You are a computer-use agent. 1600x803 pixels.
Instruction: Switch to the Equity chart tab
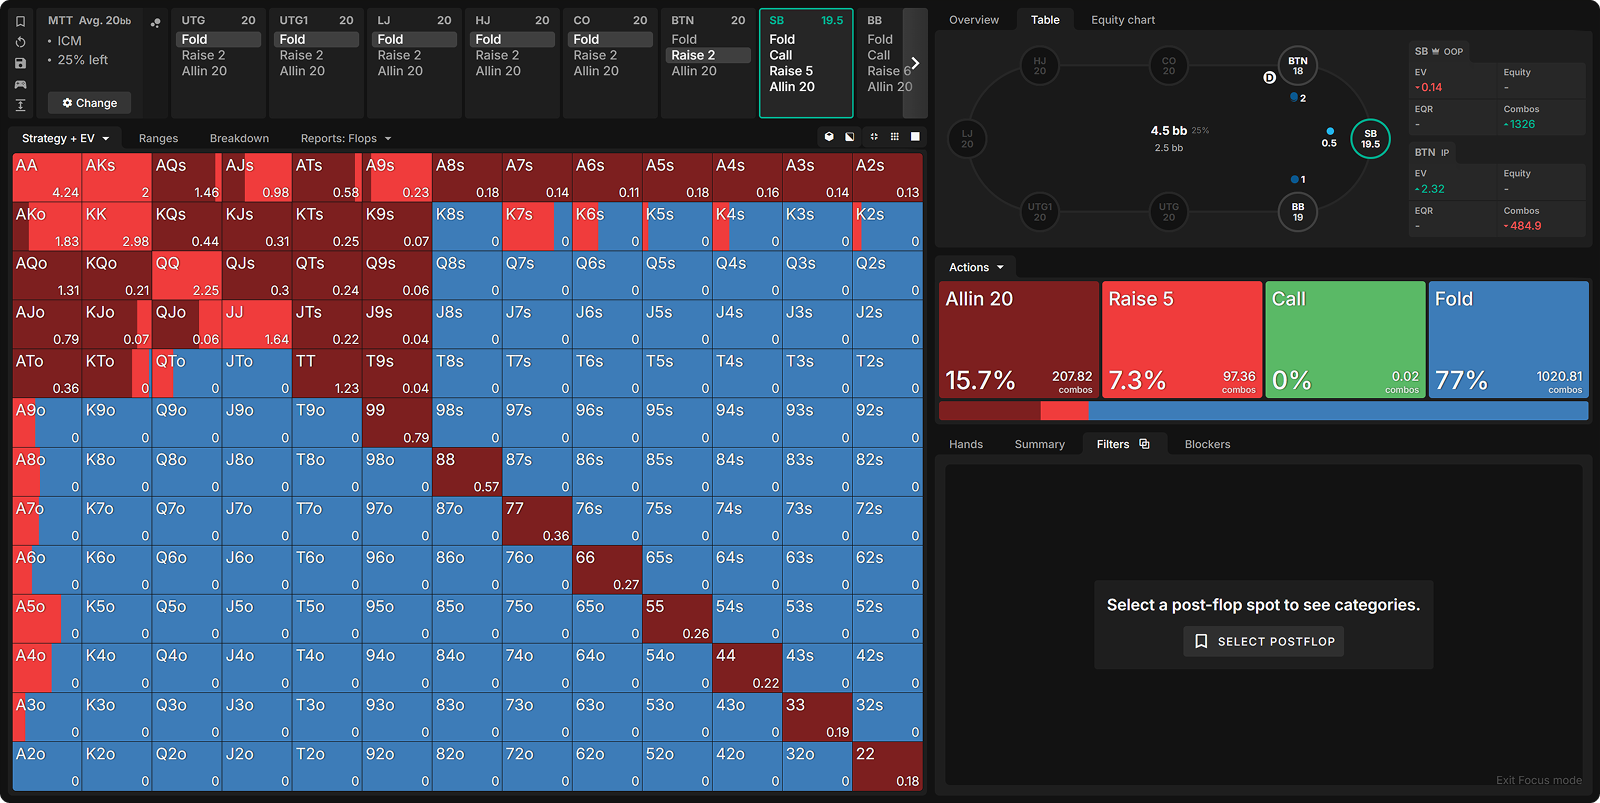pos(1122,20)
